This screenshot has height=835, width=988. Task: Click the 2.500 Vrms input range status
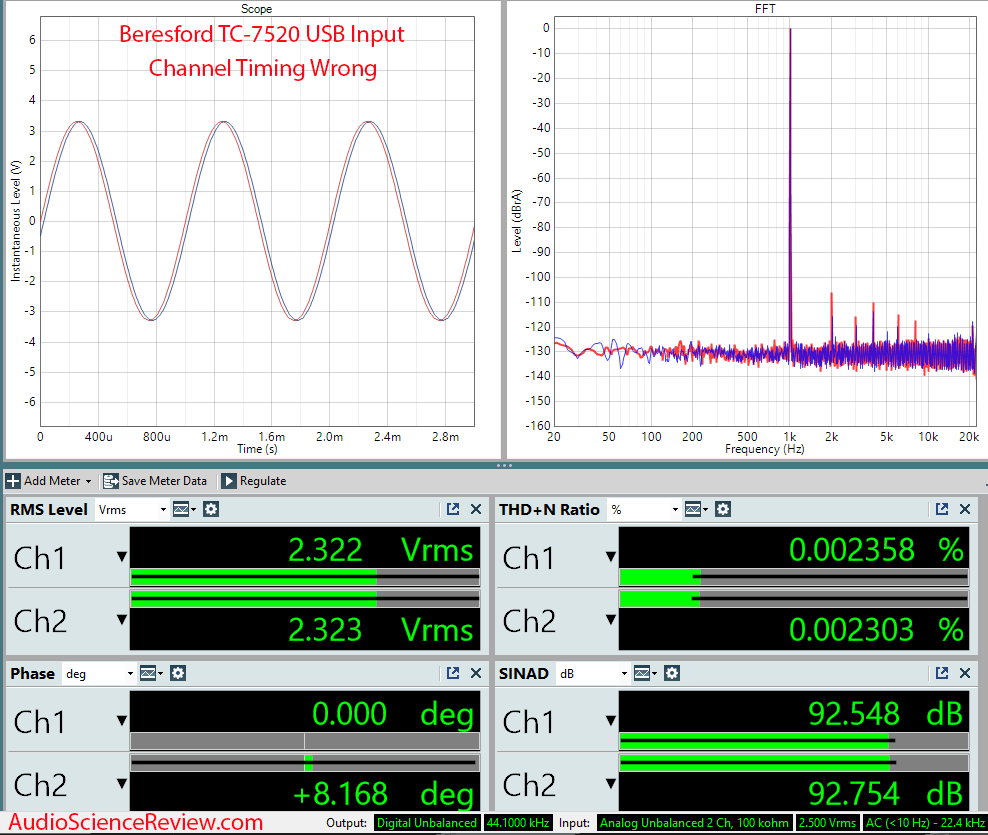(x=827, y=823)
